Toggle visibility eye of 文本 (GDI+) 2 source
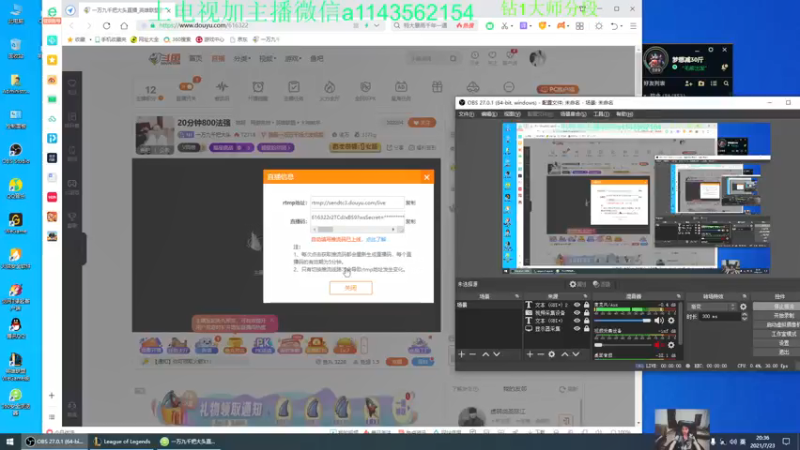800x450 pixels. pyautogui.click(x=577, y=305)
